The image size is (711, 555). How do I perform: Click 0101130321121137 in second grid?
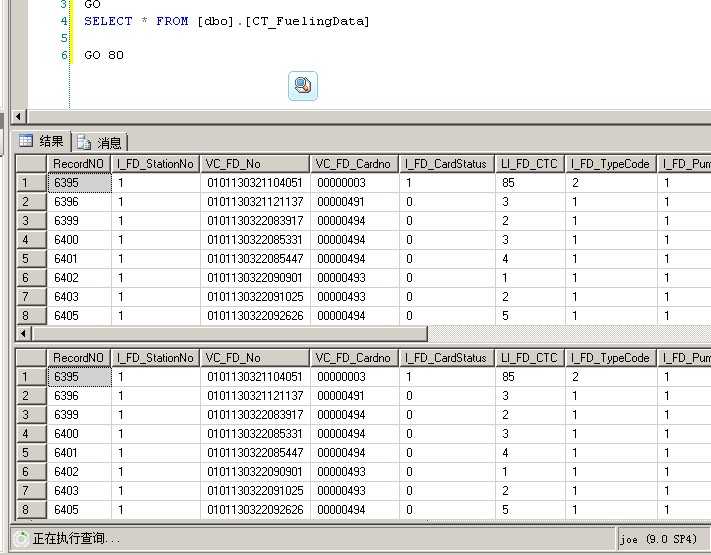coord(255,396)
